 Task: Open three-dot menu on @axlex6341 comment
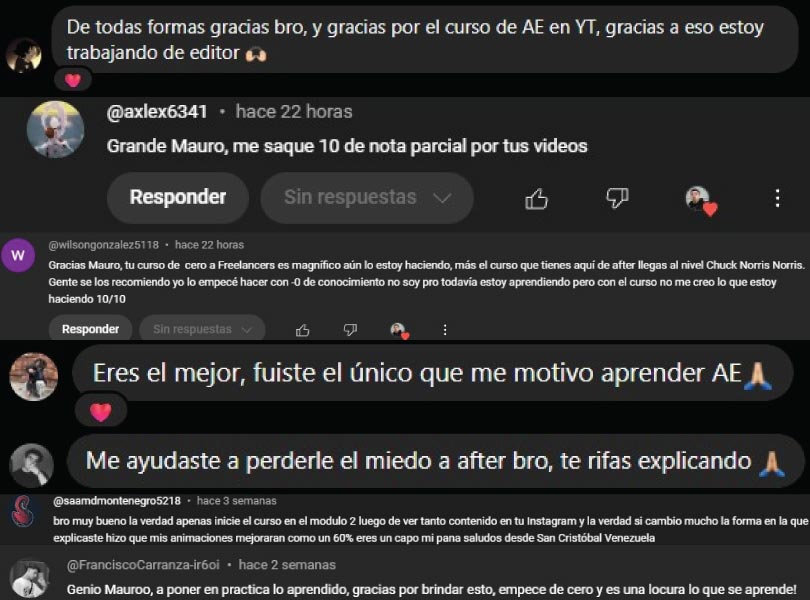coord(777,198)
